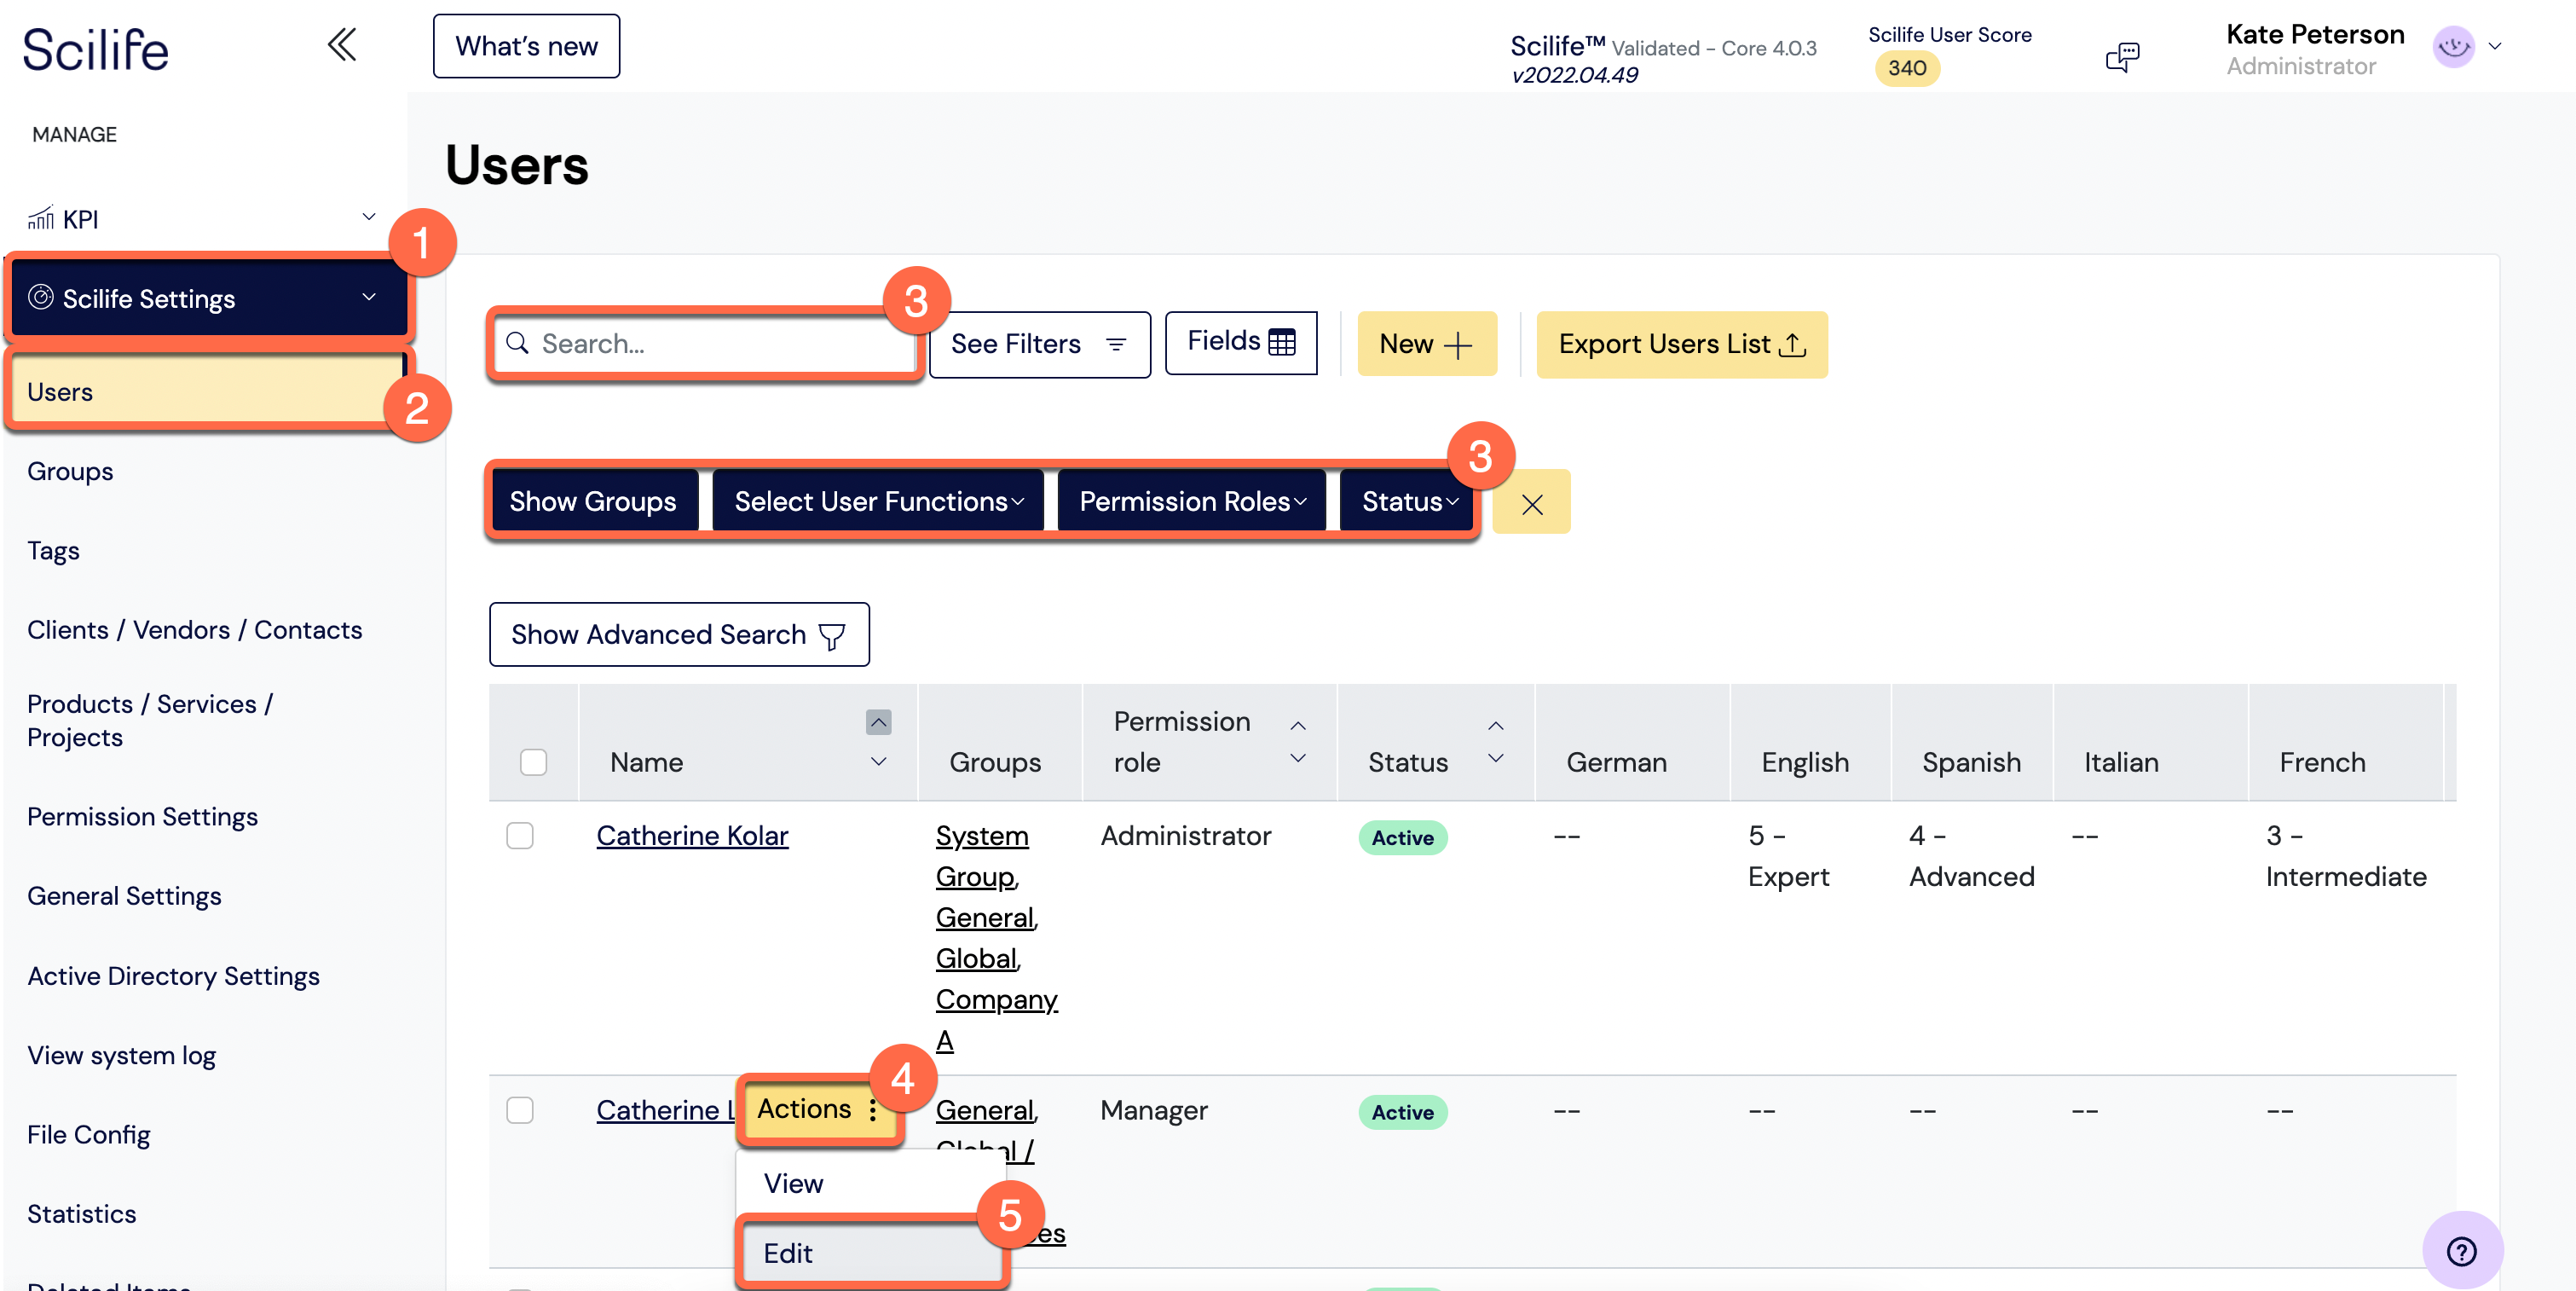Open the chat messages icon
Screen dimensions: 2576x1291
[2122, 57]
